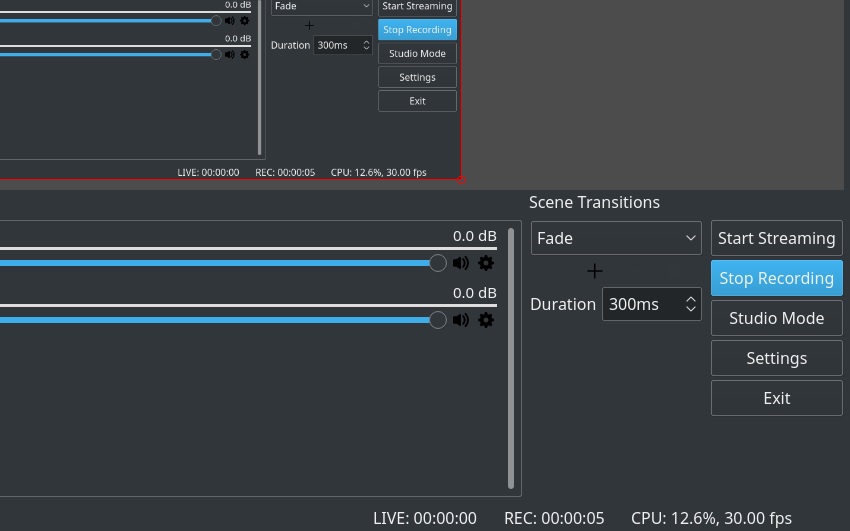
Task: Click the LIVE: 00:00:00 text inside preview
Action: [x=208, y=172]
